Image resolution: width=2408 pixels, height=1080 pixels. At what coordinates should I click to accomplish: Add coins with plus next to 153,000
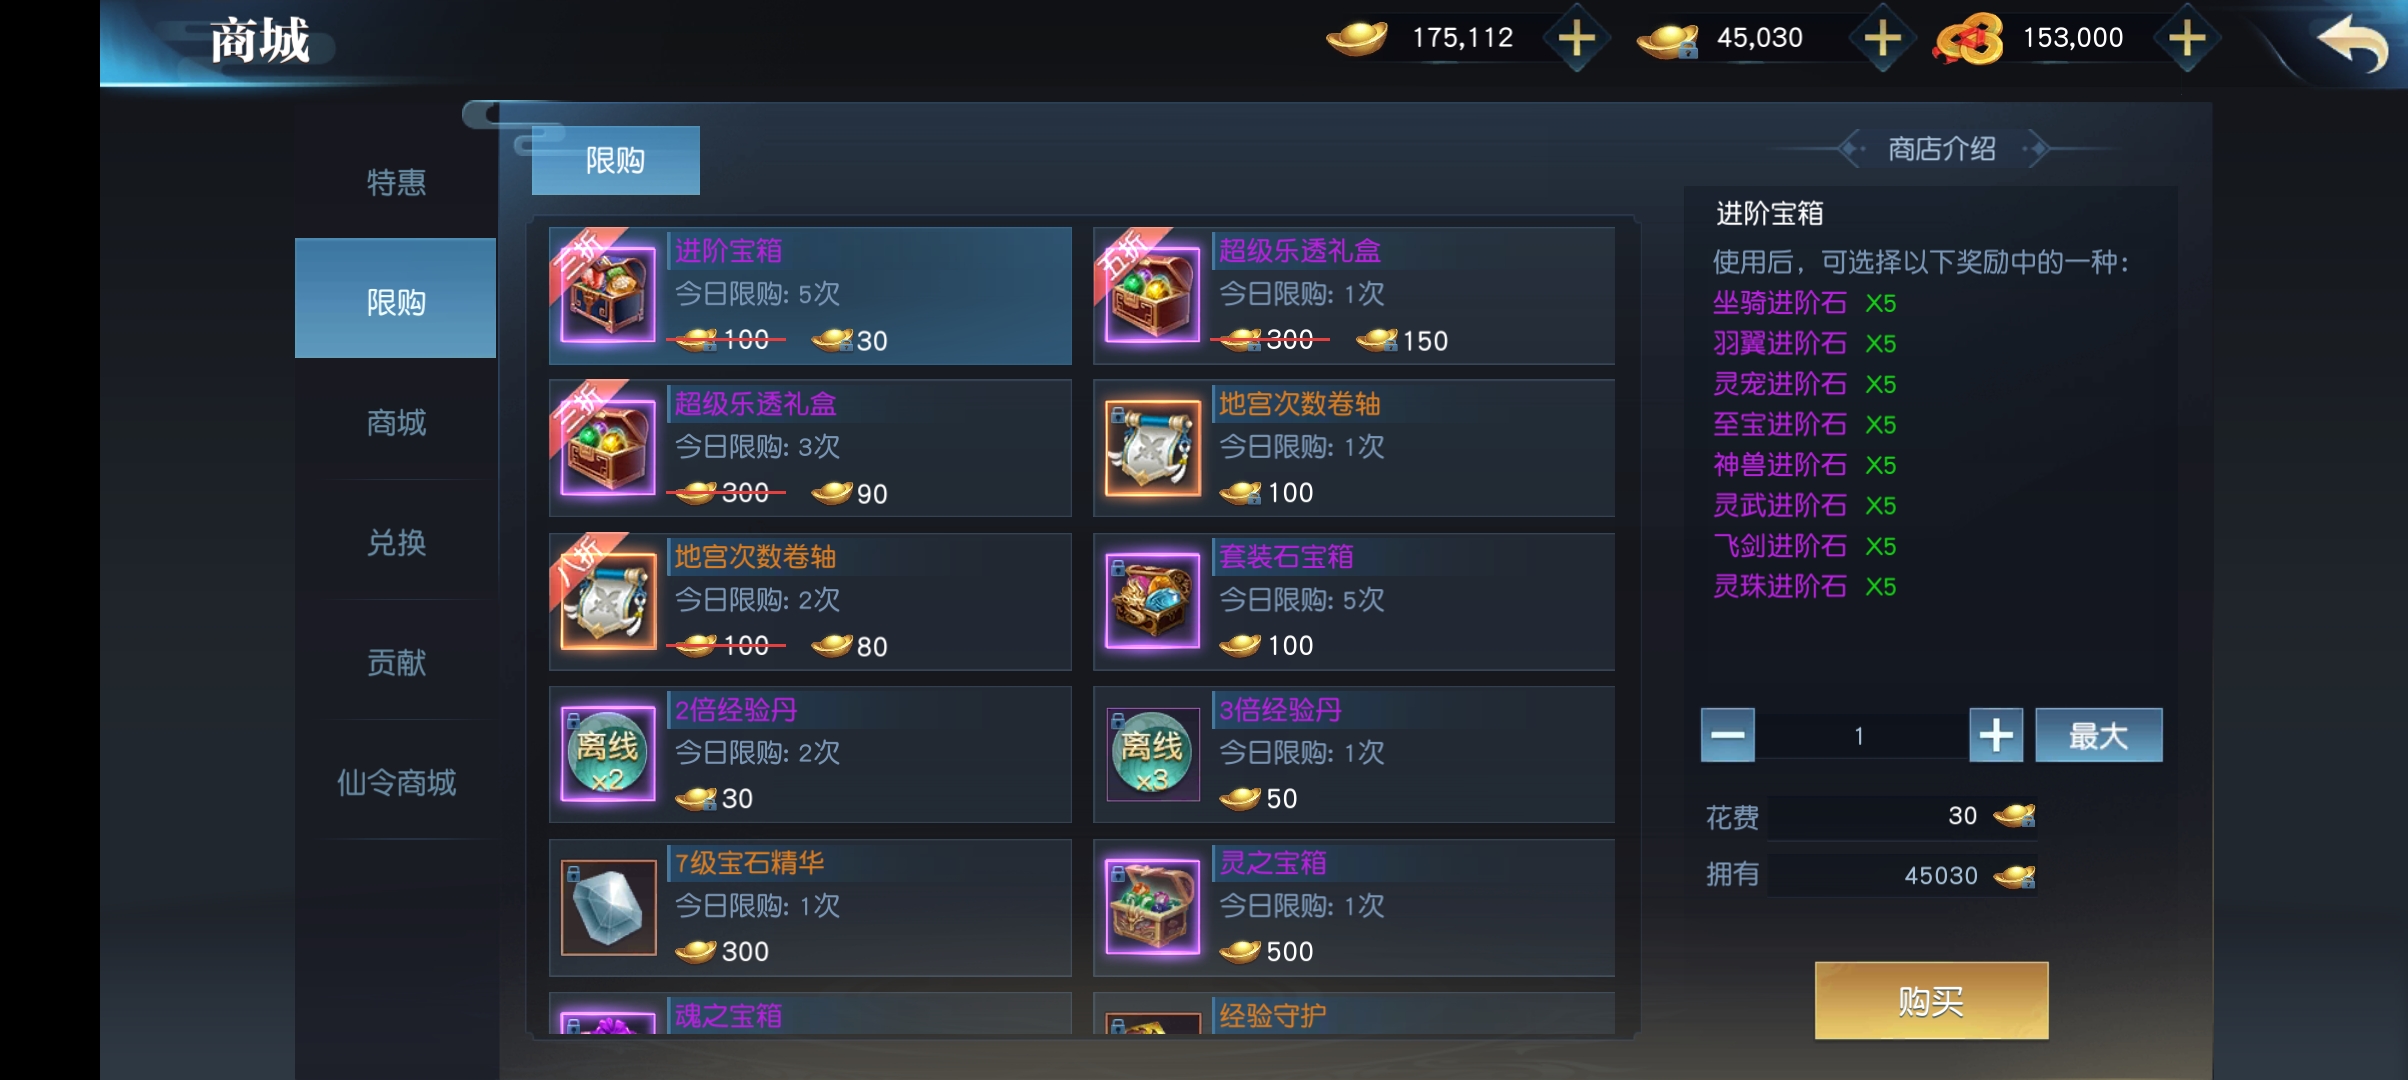[x=2187, y=39]
